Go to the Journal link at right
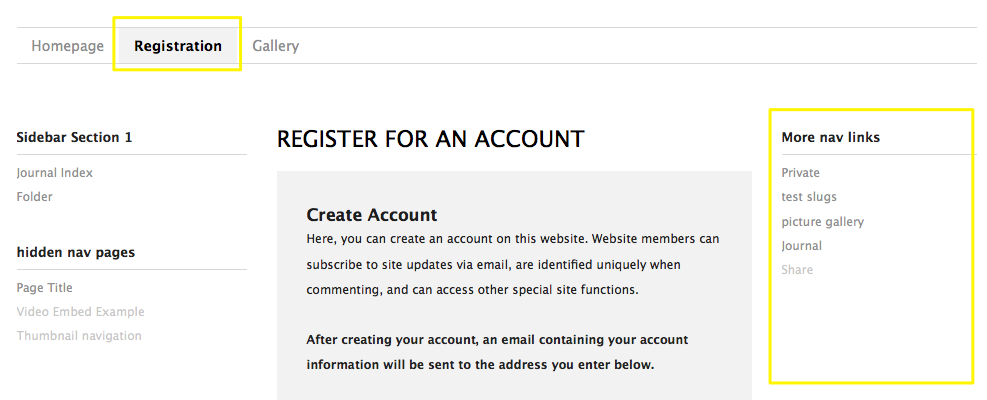The width and height of the screenshot is (987, 400). coord(802,246)
